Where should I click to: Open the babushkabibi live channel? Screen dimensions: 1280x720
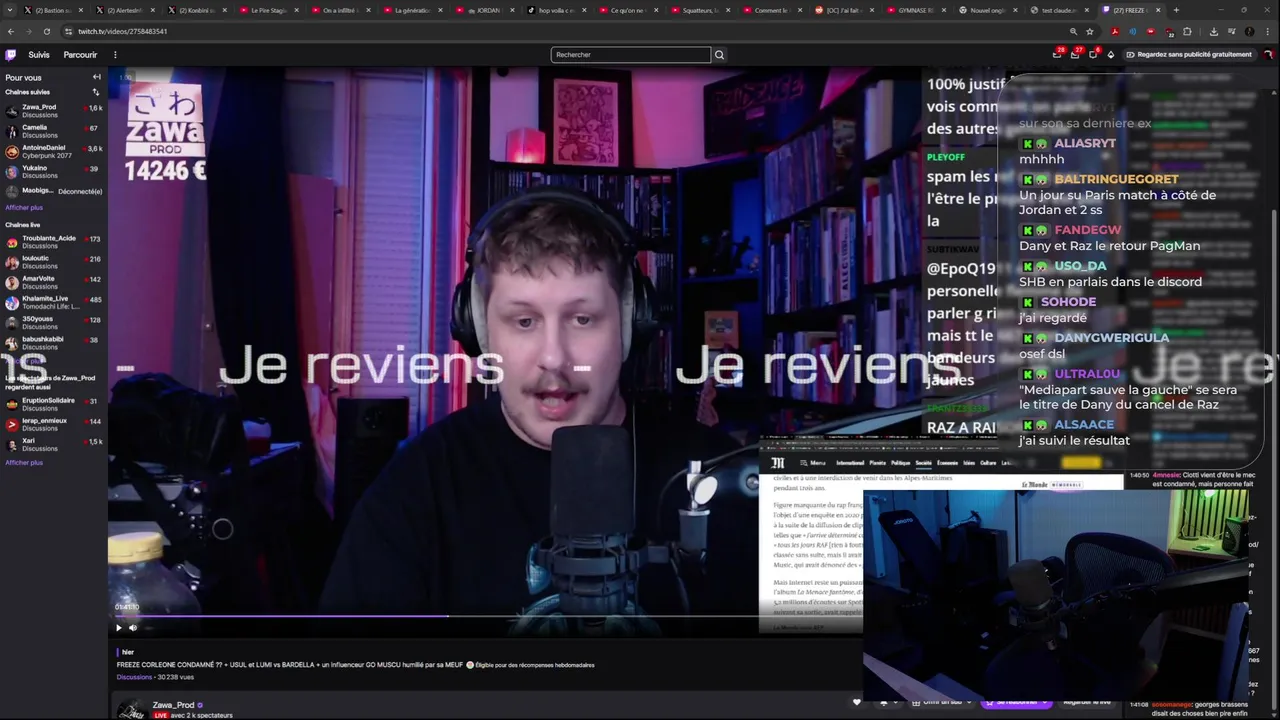[54, 343]
